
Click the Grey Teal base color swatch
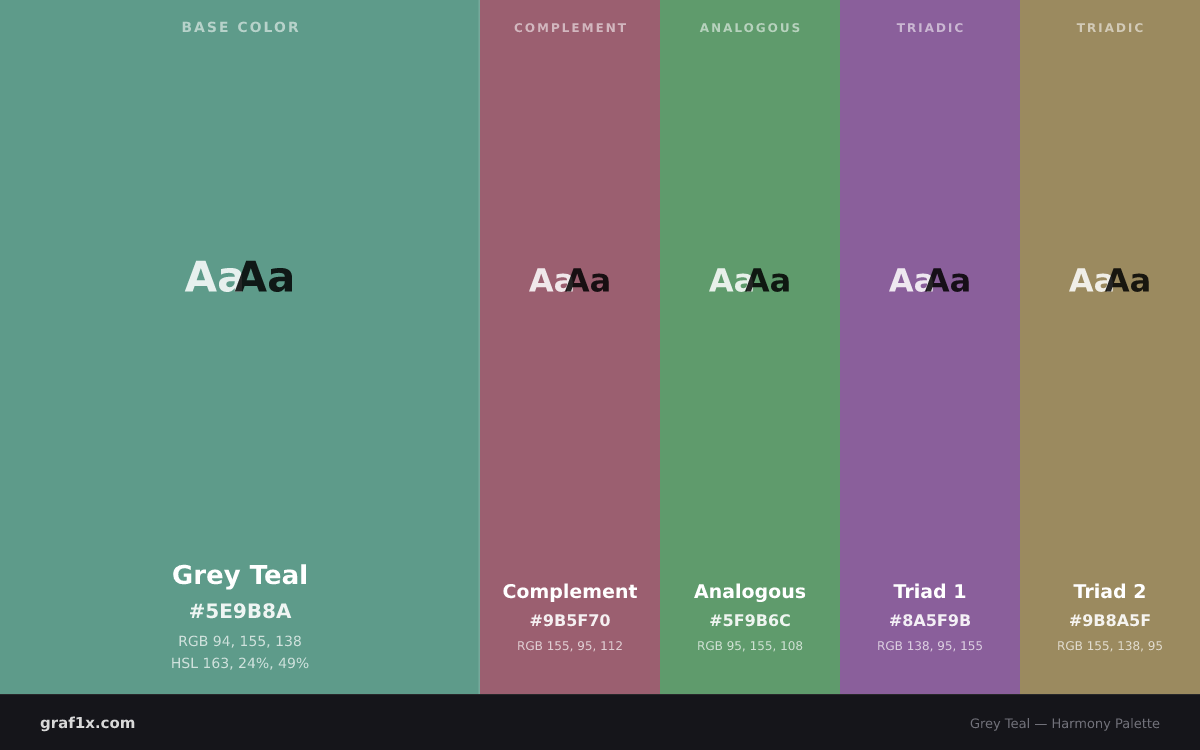point(240,347)
